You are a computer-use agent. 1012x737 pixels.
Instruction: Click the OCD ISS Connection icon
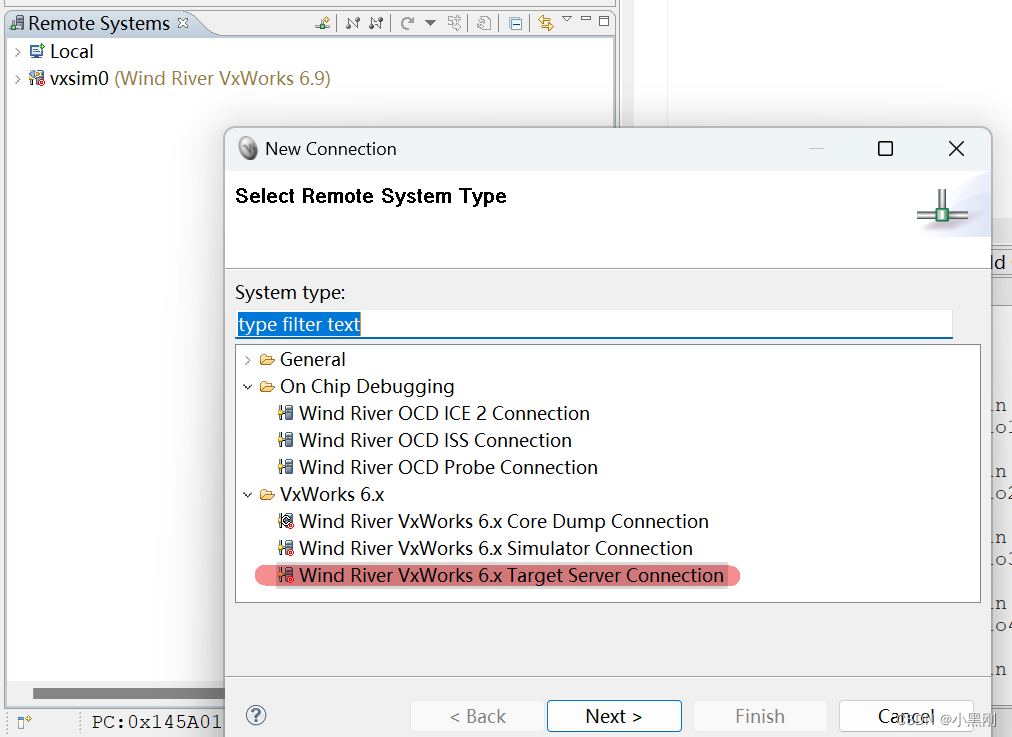[286, 440]
